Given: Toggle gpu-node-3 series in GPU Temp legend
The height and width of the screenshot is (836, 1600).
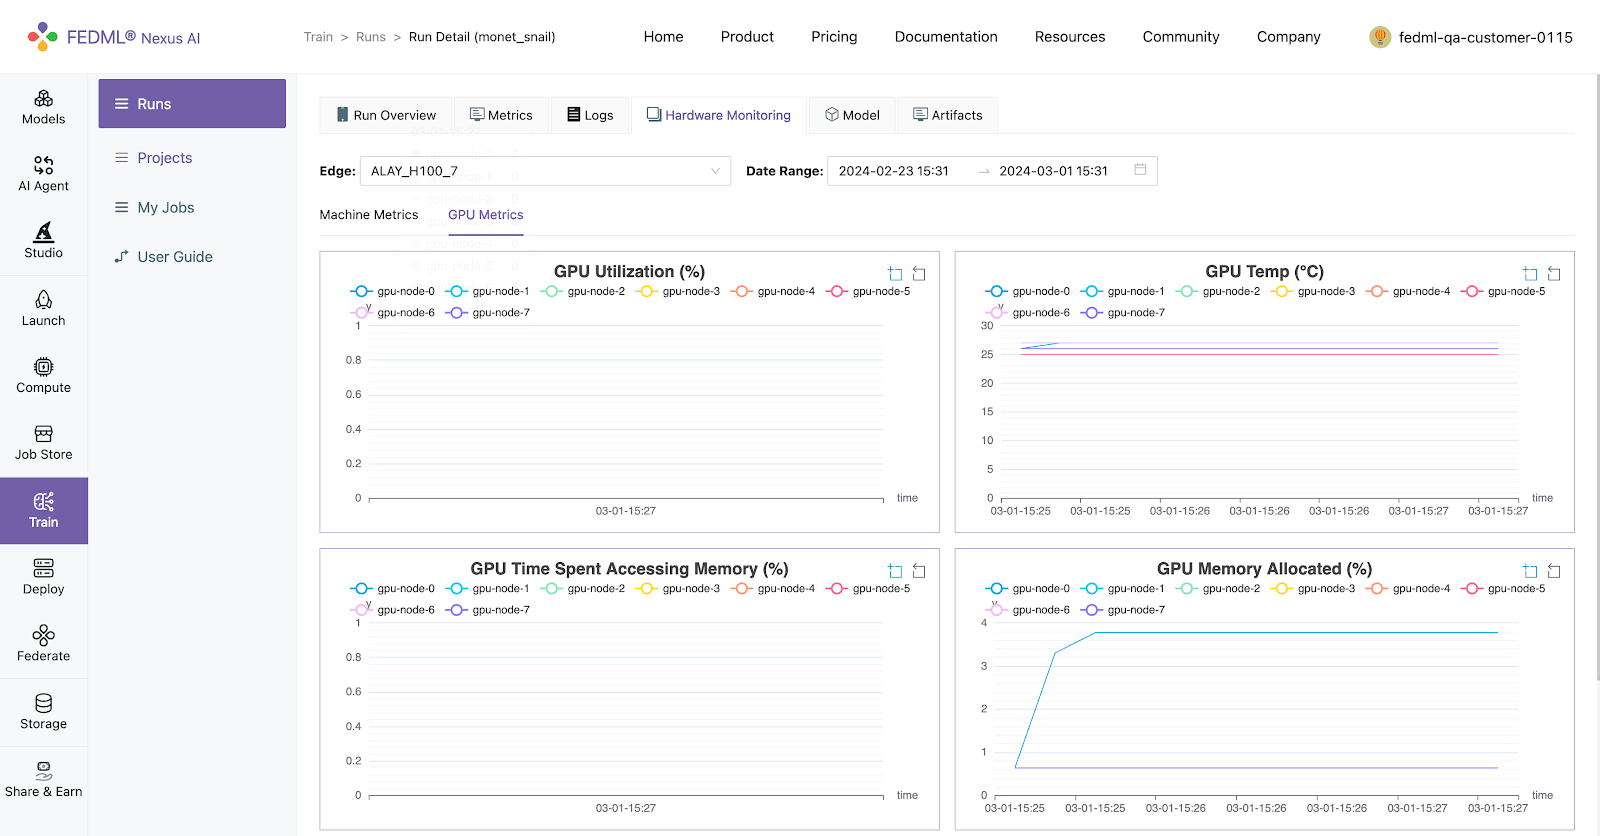Looking at the screenshot, I should coord(1313,291).
